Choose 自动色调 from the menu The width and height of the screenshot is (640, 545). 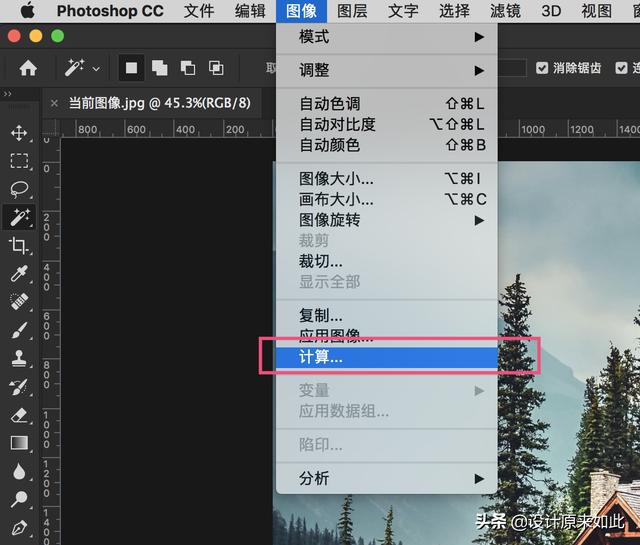coord(387,104)
